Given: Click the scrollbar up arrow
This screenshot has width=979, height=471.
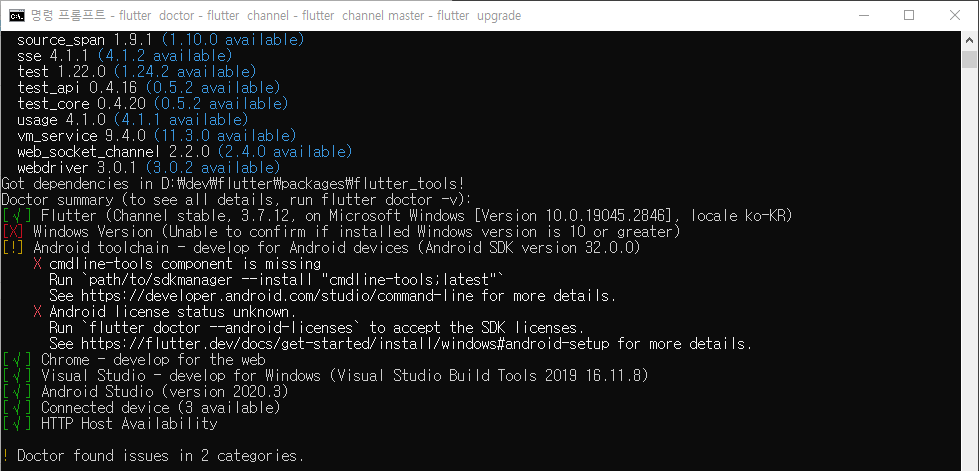Looking at the screenshot, I should click(969, 40).
